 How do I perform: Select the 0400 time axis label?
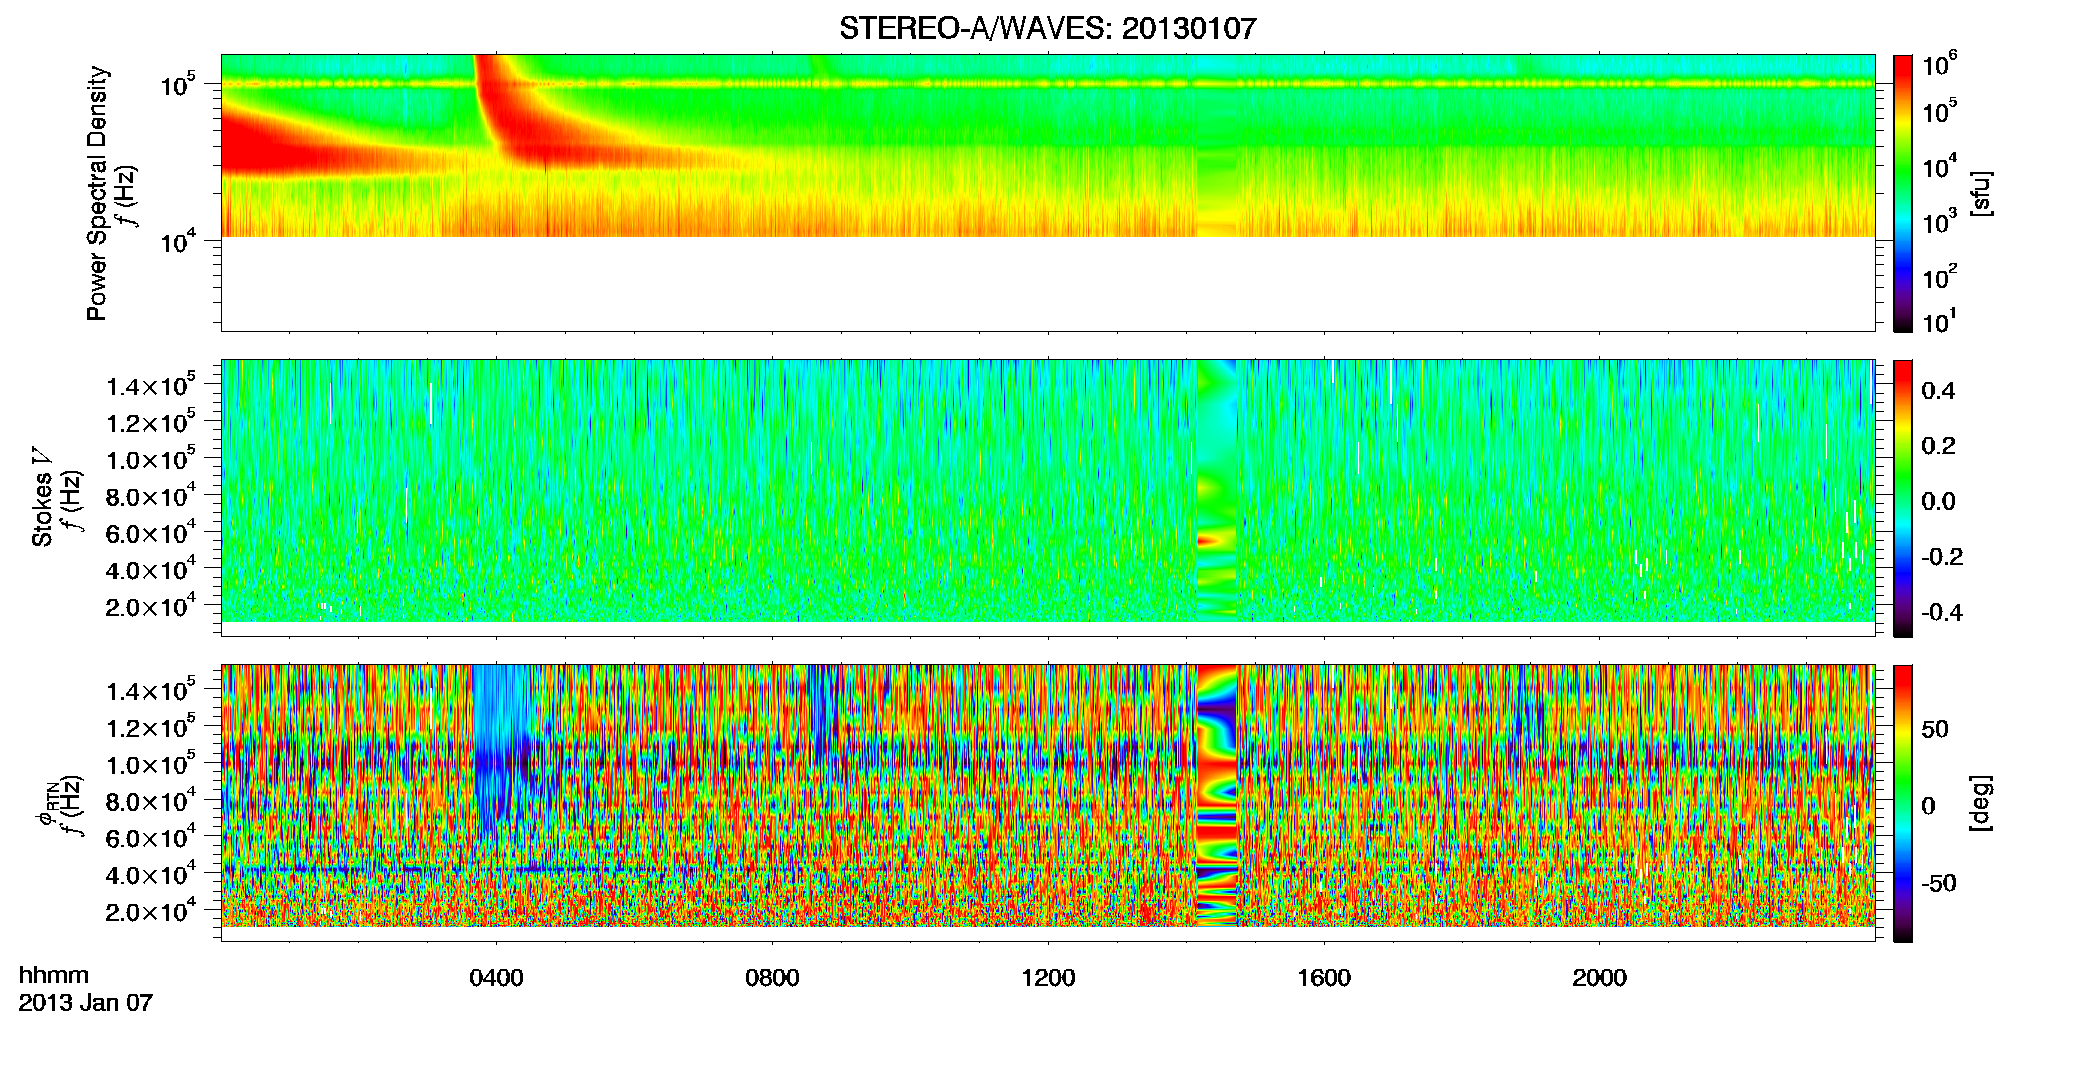497,978
